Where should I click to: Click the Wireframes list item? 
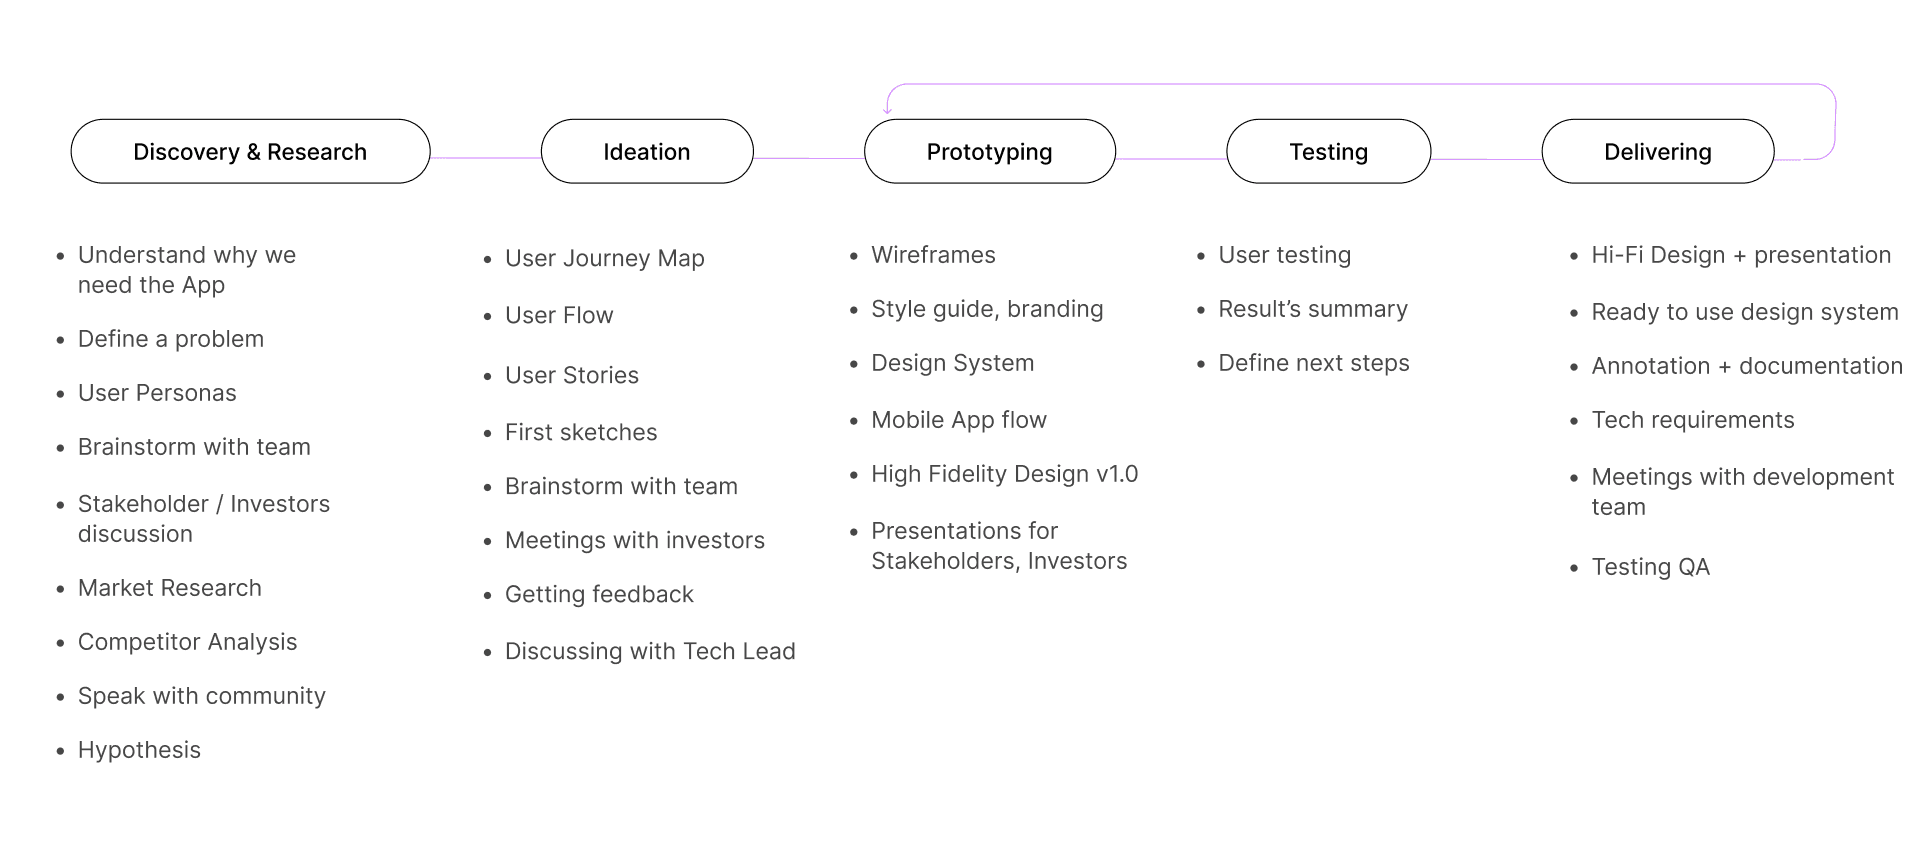click(933, 255)
